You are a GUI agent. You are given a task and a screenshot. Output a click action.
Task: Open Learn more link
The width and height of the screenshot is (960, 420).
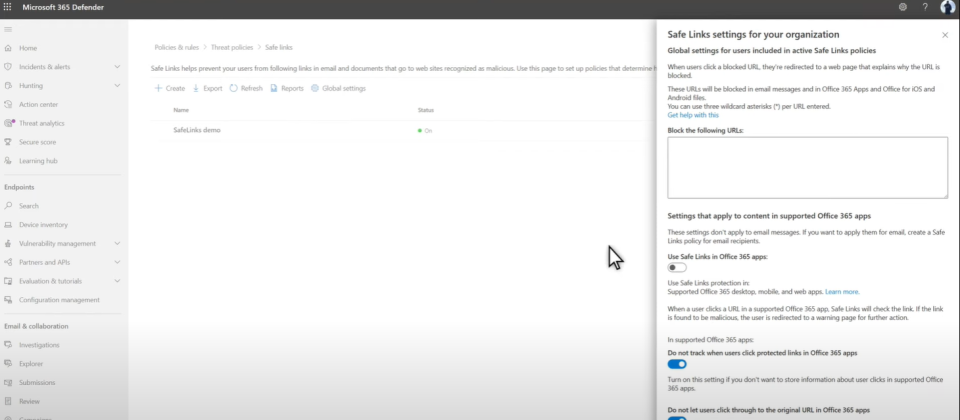842,292
